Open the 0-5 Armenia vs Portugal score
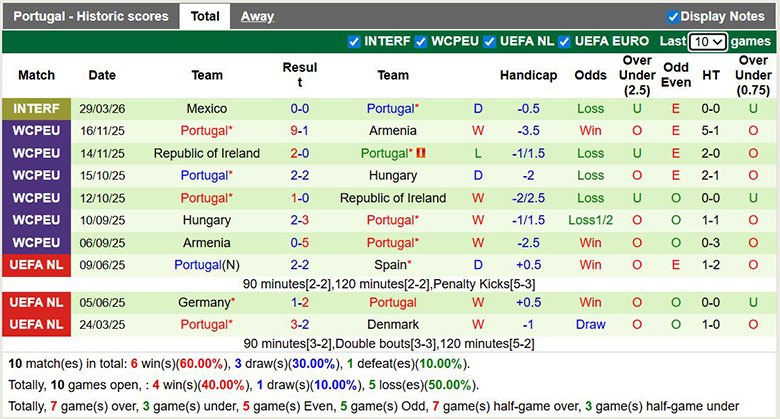This screenshot has width=780, height=419. click(299, 243)
